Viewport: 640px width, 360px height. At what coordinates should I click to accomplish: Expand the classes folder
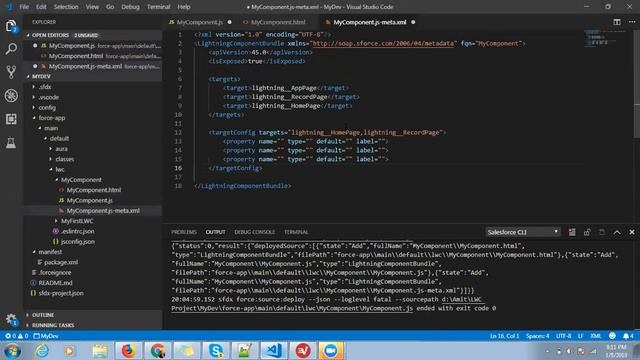(93, 159)
